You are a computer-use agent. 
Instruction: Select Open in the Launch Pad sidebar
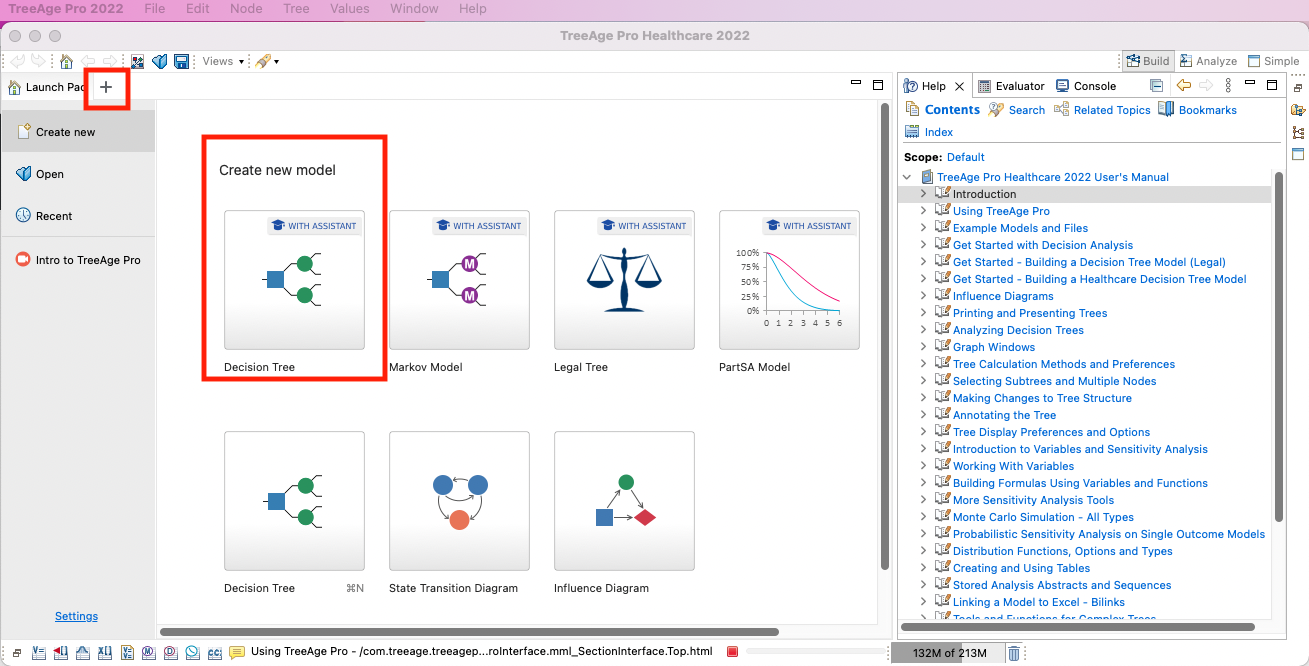(78, 174)
